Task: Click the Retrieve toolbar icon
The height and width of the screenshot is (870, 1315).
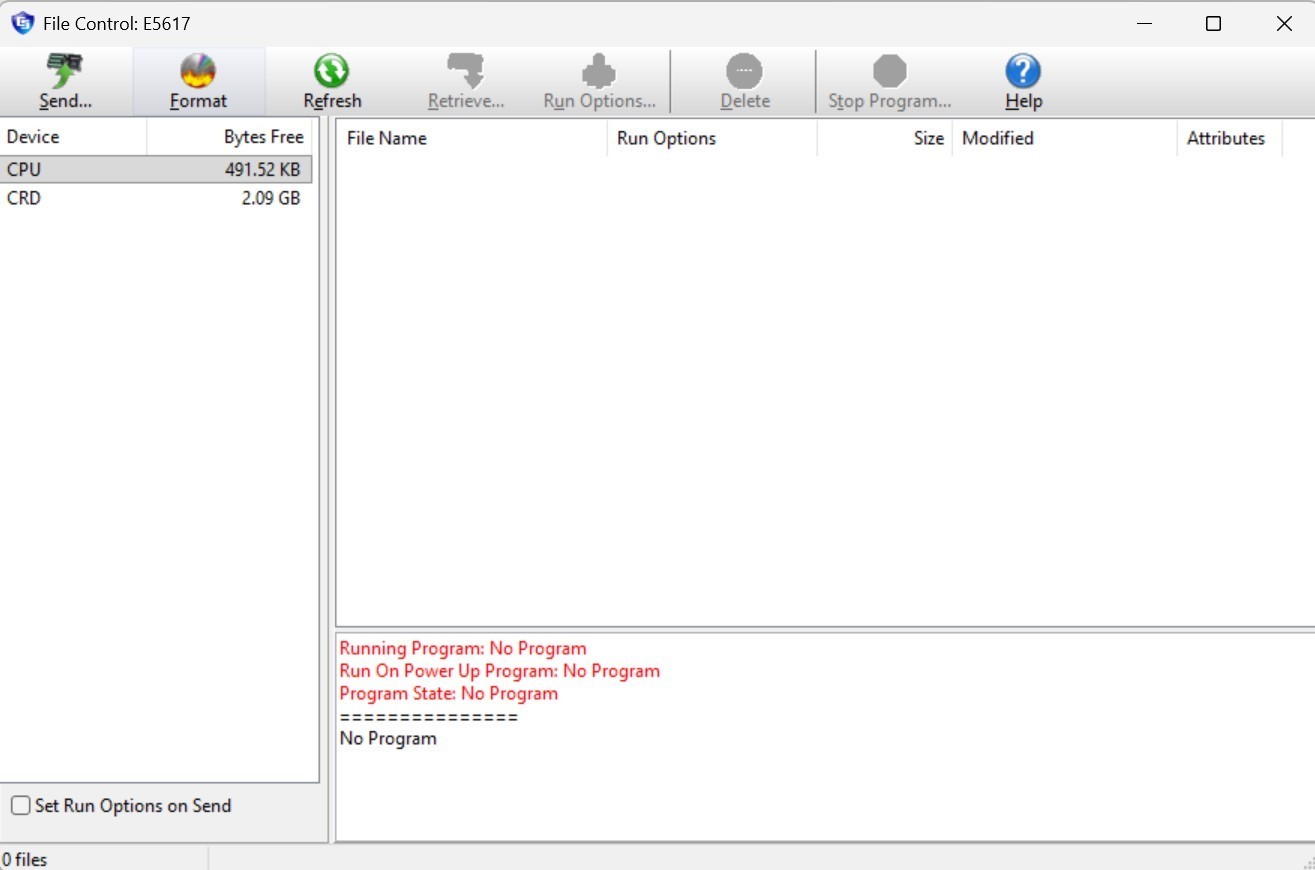Action: click(x=466, y=72)
